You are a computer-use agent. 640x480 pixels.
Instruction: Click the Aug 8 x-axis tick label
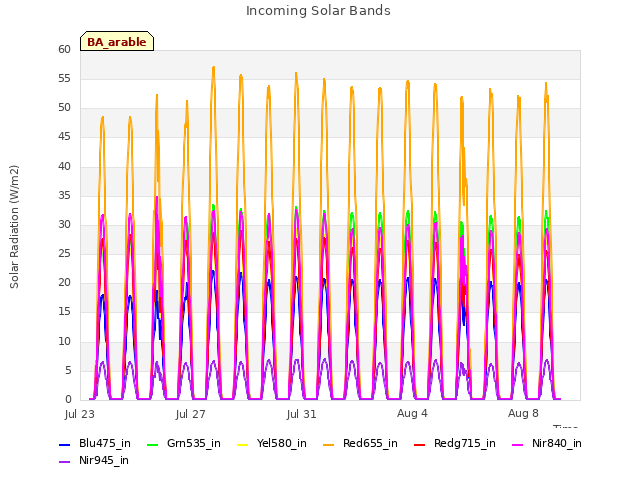(523, 413)
